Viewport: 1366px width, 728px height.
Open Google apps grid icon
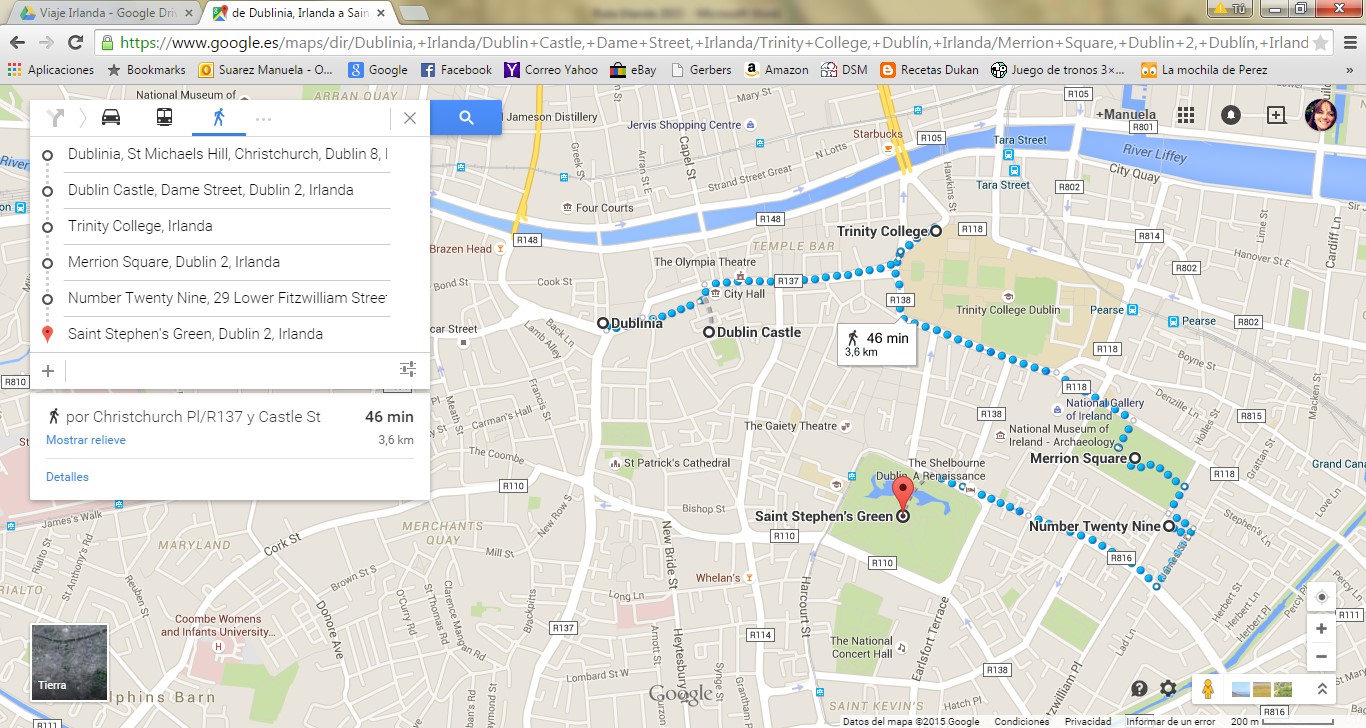tap(1185, 115)
